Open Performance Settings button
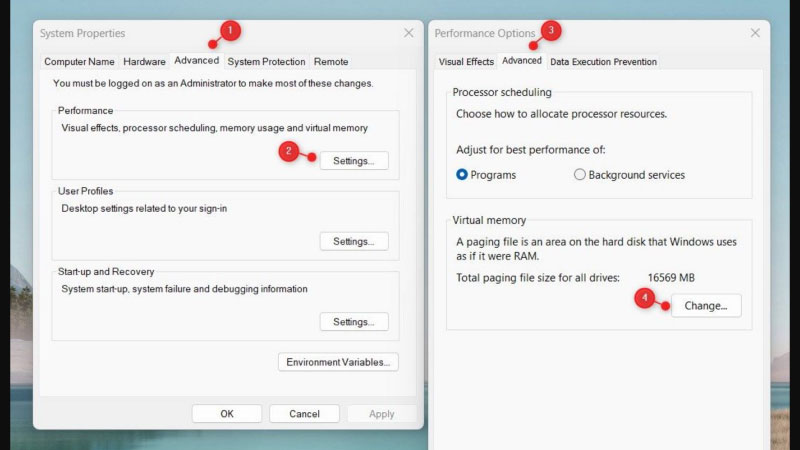800x450 pixels. (354, 160)
